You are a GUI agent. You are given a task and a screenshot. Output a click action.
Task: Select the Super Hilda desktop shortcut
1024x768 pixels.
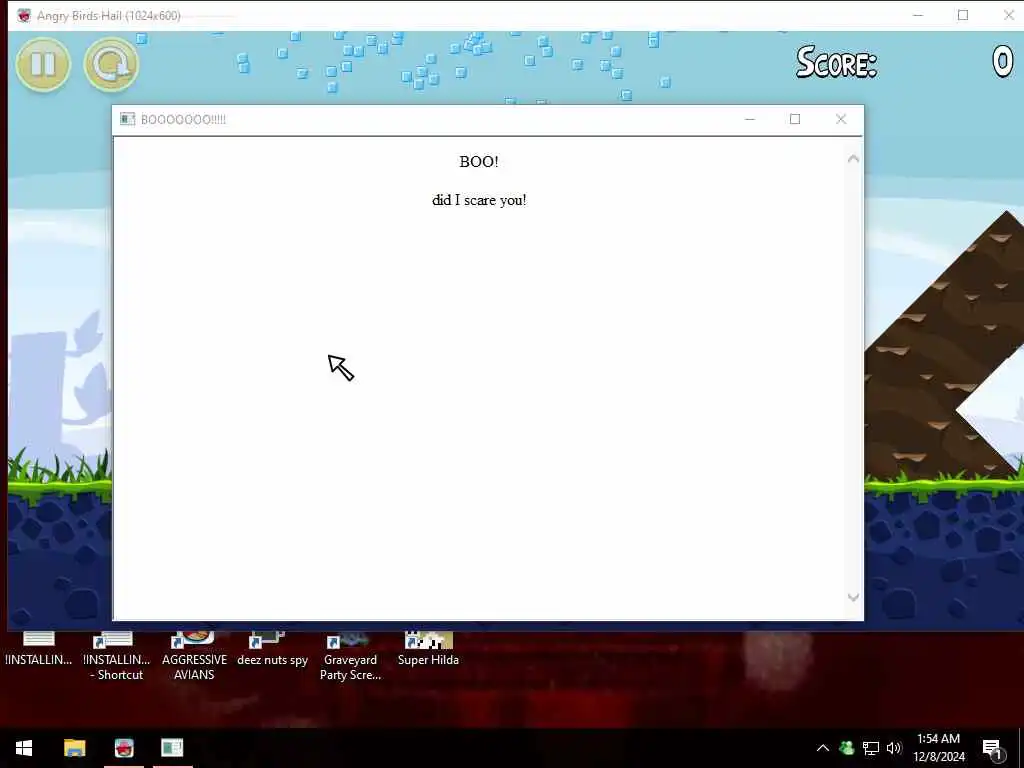coord(428,651)
